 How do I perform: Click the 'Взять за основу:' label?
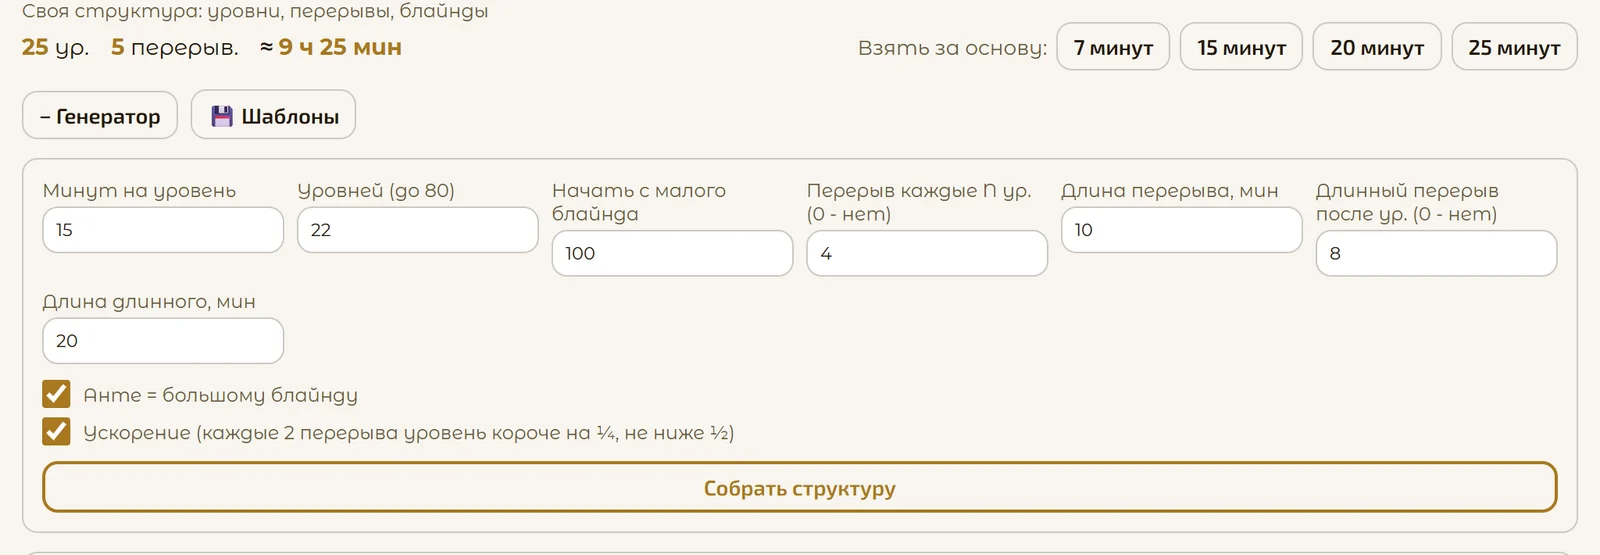coord(952,48)
